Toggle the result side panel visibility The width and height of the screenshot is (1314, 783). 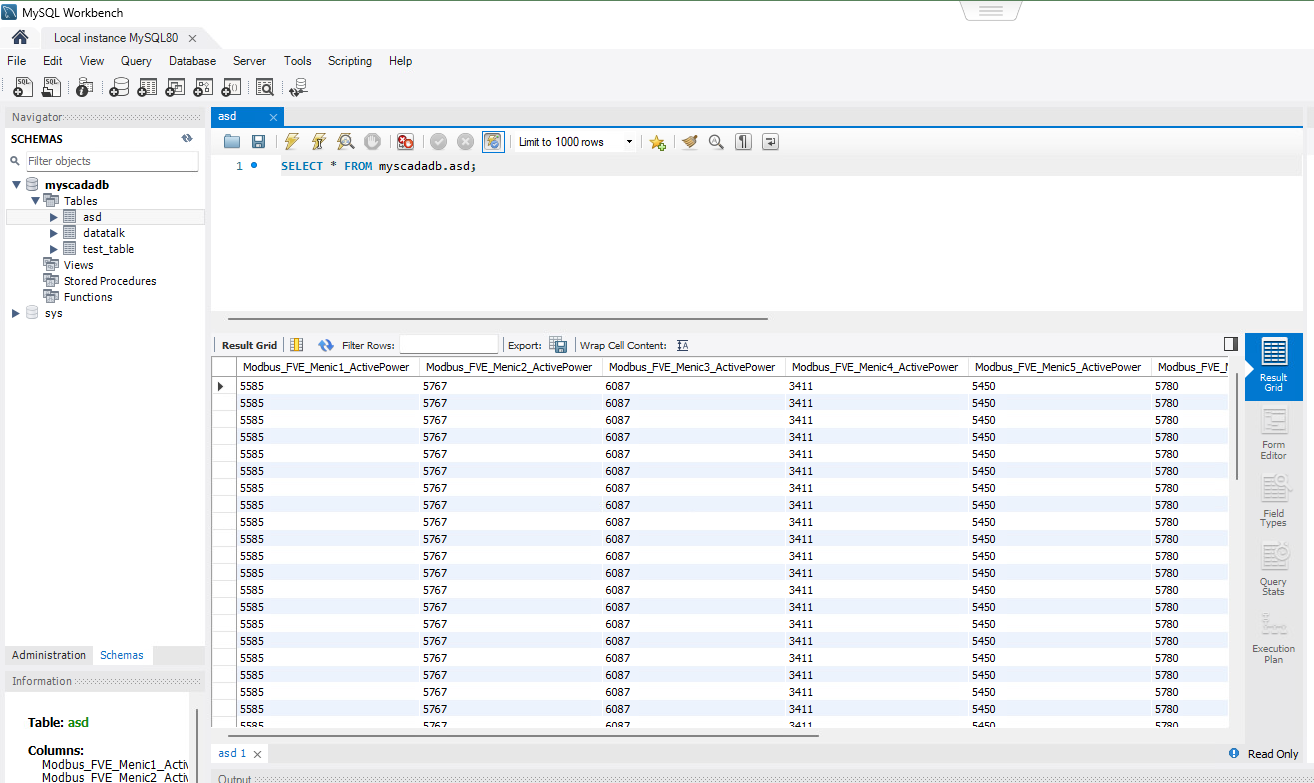coord(1230,344)
